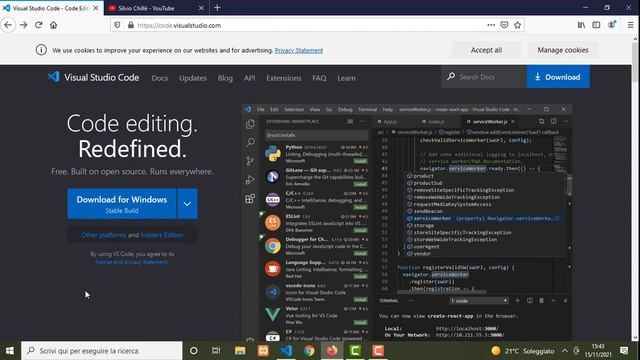This screenshot has width=640, height=360.
Task: Open the Other platforms link
Action: click(x=103, y=235)
